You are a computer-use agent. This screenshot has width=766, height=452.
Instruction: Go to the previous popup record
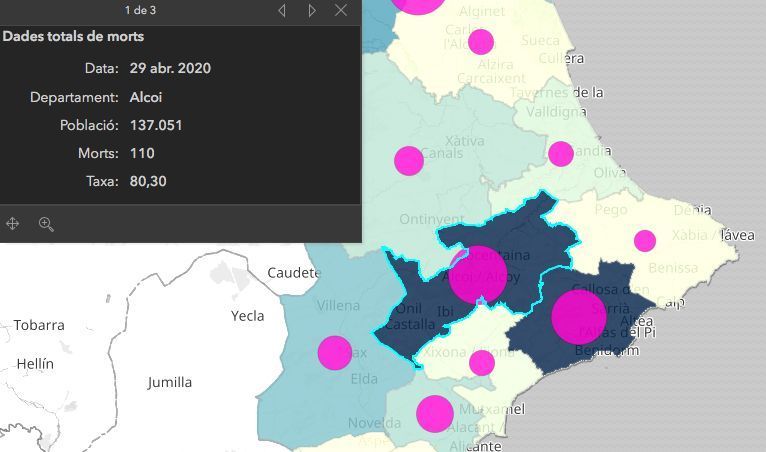[282, 10]
